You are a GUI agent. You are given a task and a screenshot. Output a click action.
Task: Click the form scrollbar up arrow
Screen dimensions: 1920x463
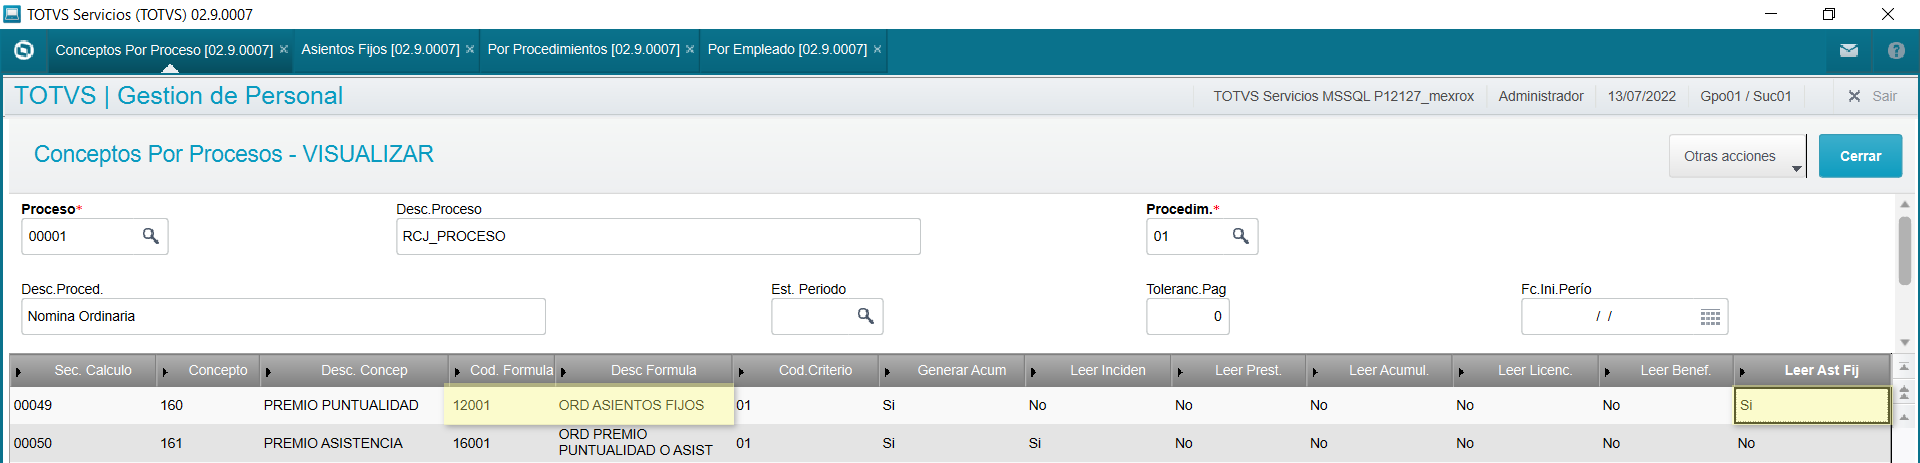1904,204
